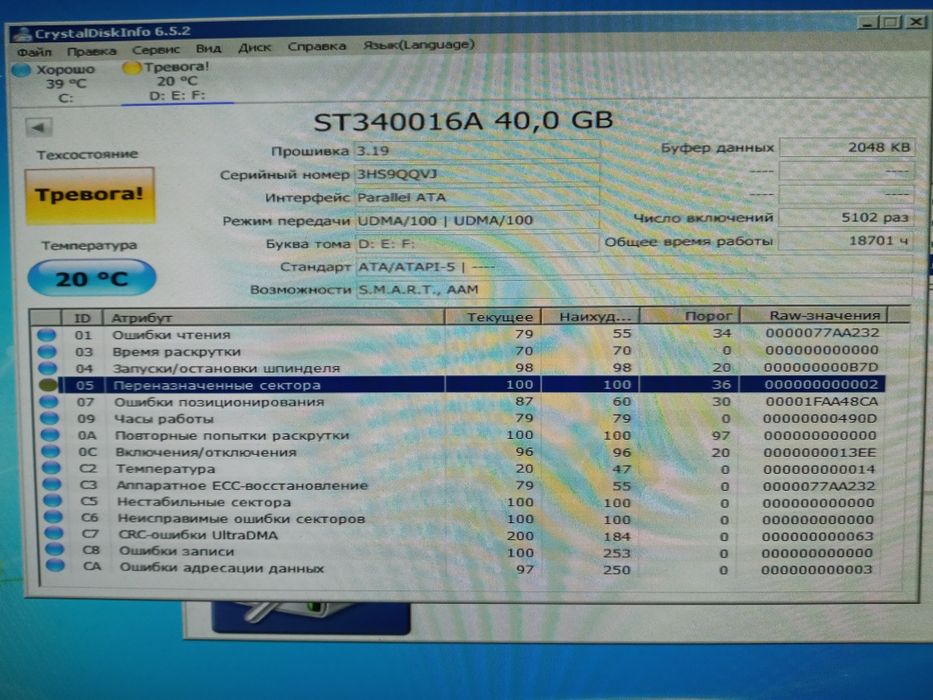Open the Диск menu
Screen dimensions: 933x700
[x=254, y=47]
